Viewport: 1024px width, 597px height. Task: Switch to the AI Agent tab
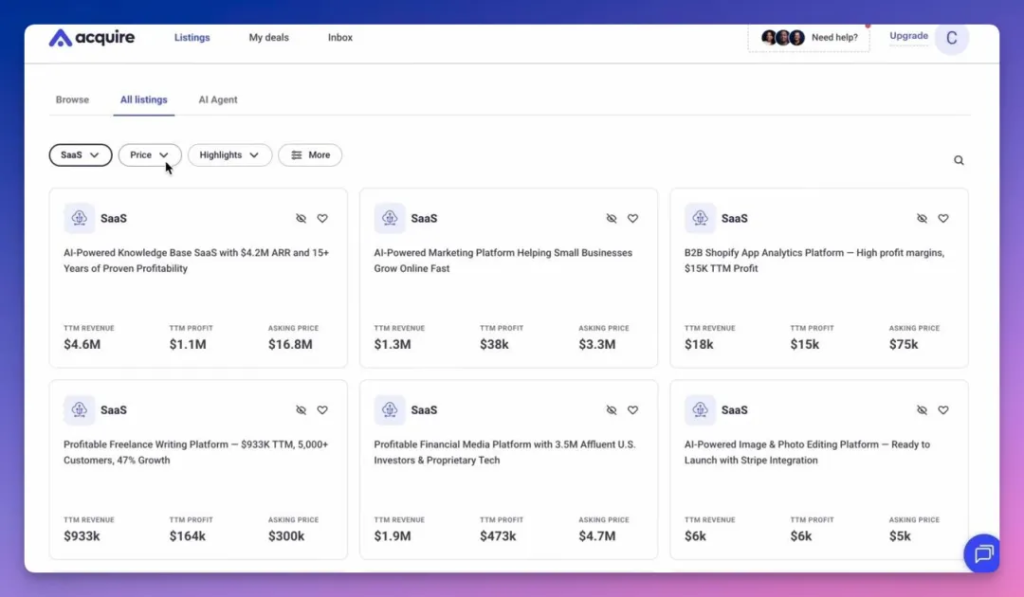[218, 100]
